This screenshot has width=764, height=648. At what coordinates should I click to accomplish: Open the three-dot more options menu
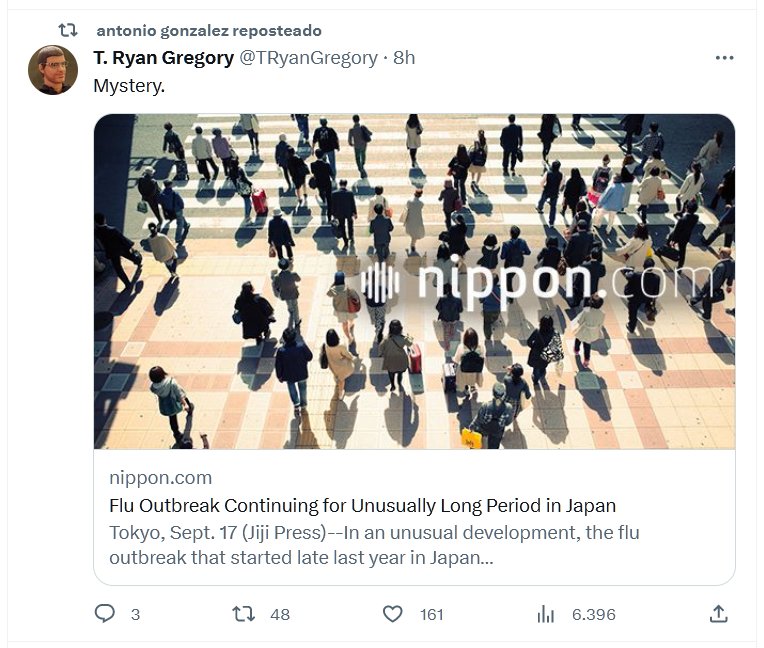725,58
